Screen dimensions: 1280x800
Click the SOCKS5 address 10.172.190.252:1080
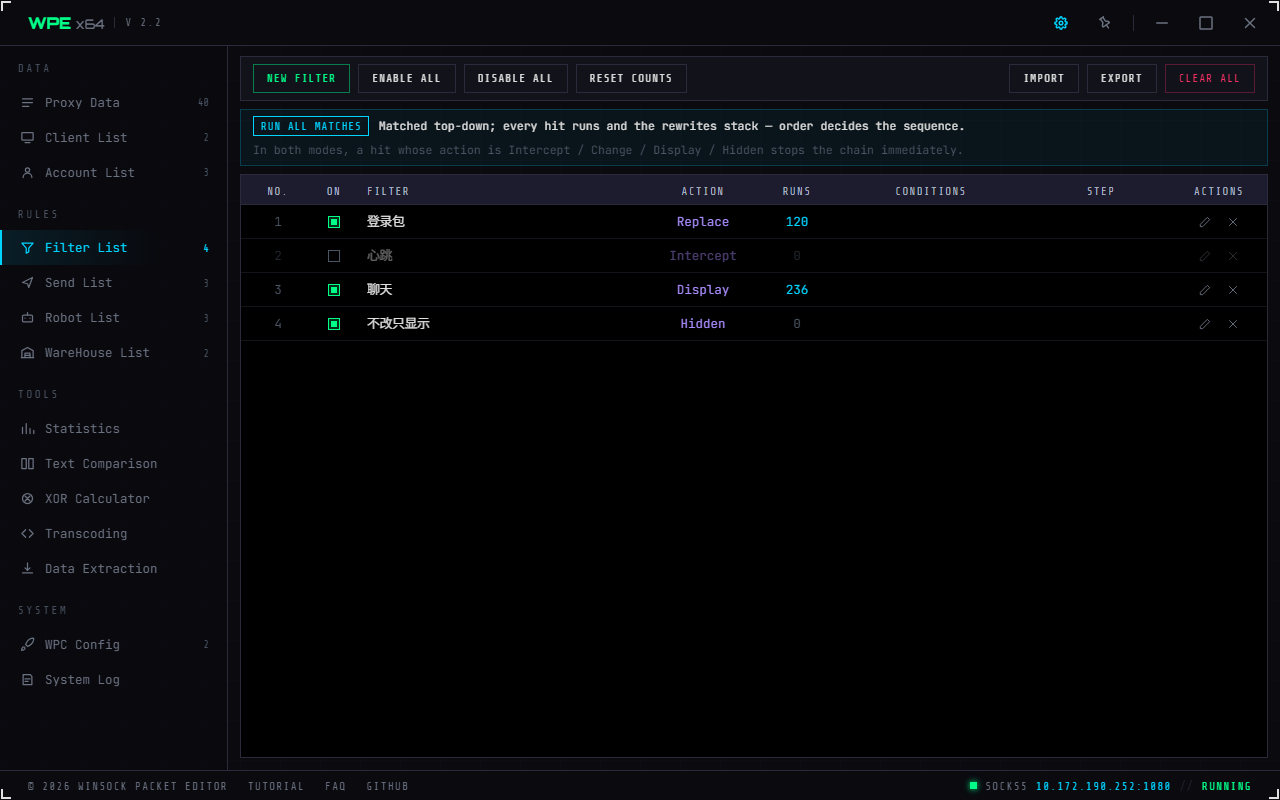click(1103, 786)
